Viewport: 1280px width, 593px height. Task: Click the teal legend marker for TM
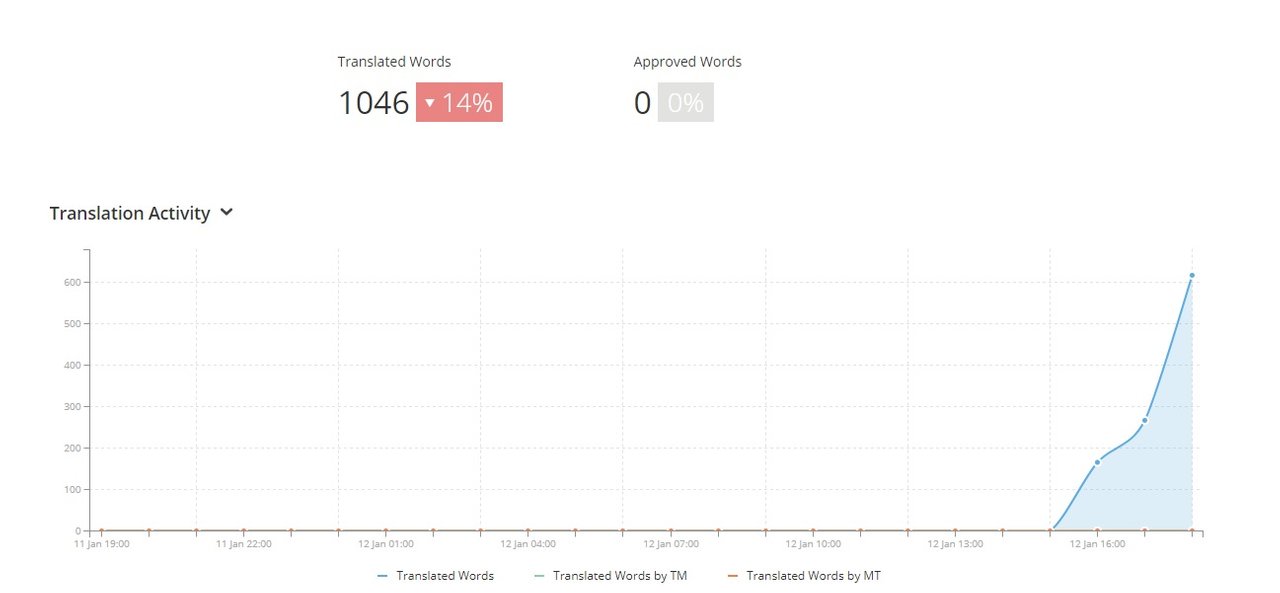tap(539, 576)
